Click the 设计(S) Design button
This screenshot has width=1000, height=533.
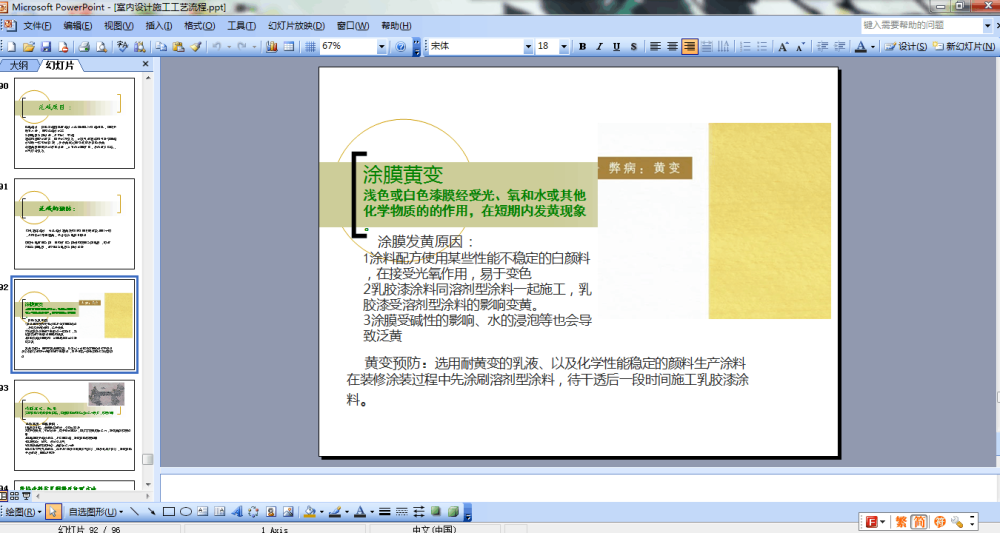click(906, 47)
